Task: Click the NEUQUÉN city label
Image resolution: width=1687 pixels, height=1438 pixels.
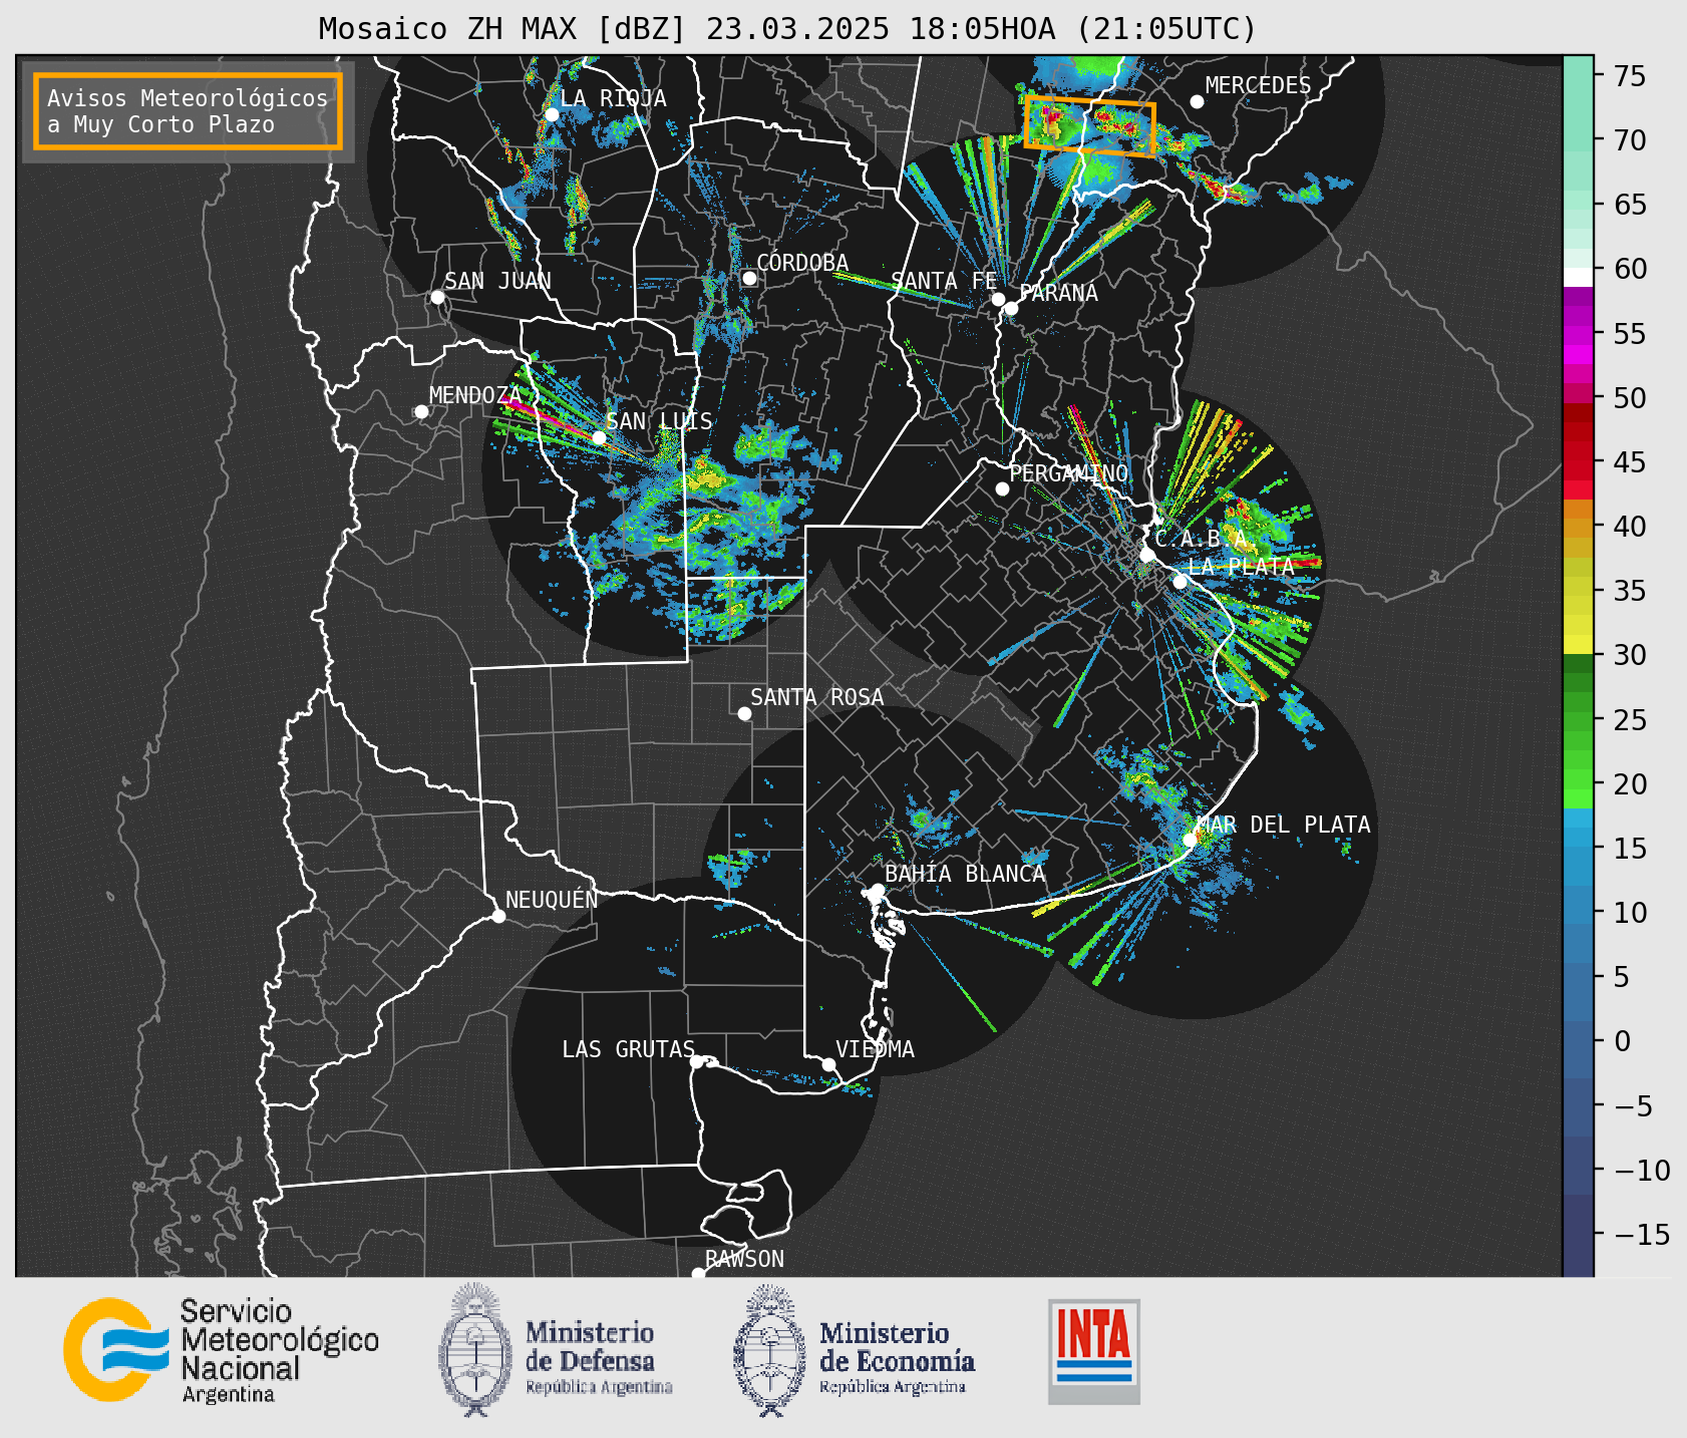Action: click(552, 899)
